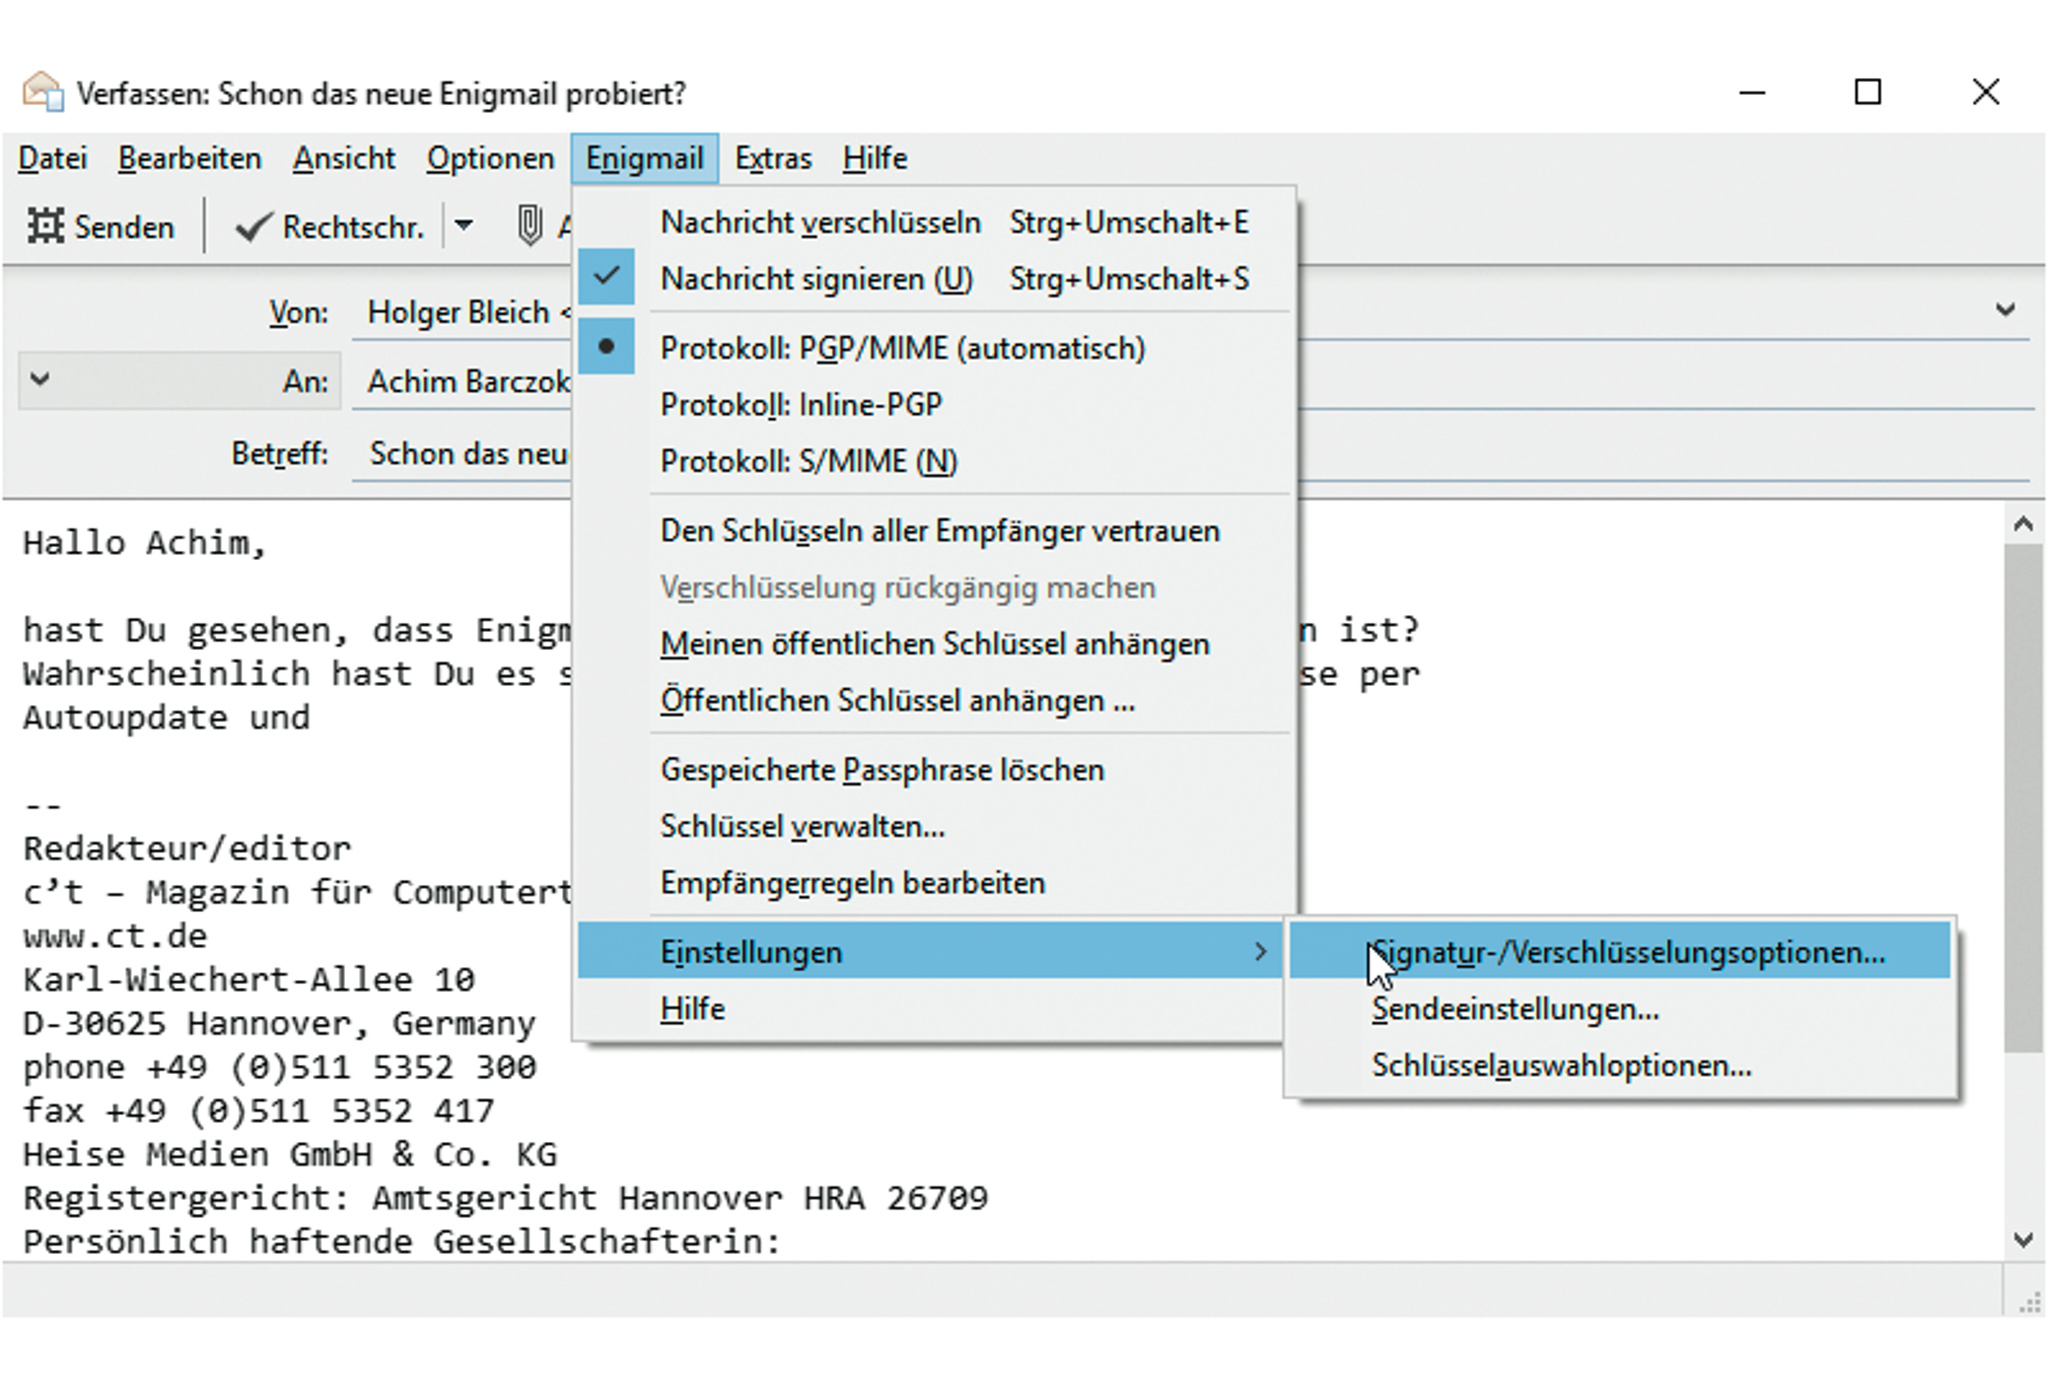Open the Extras menu
Viewport: 2048px width, 1374px height.
tap(773, 158)
